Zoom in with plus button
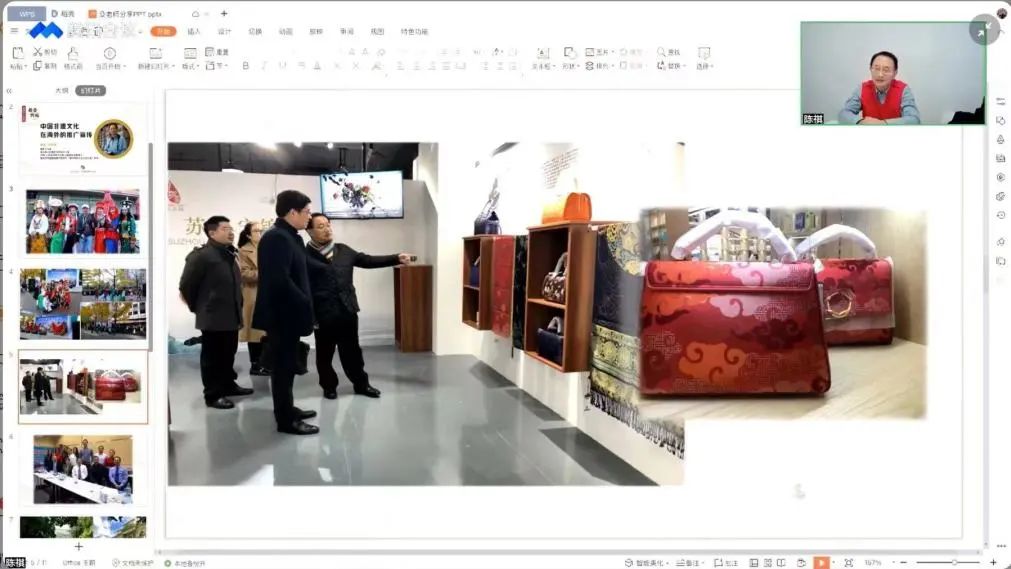Screen dimensions: 1011x569 (994, 563)
